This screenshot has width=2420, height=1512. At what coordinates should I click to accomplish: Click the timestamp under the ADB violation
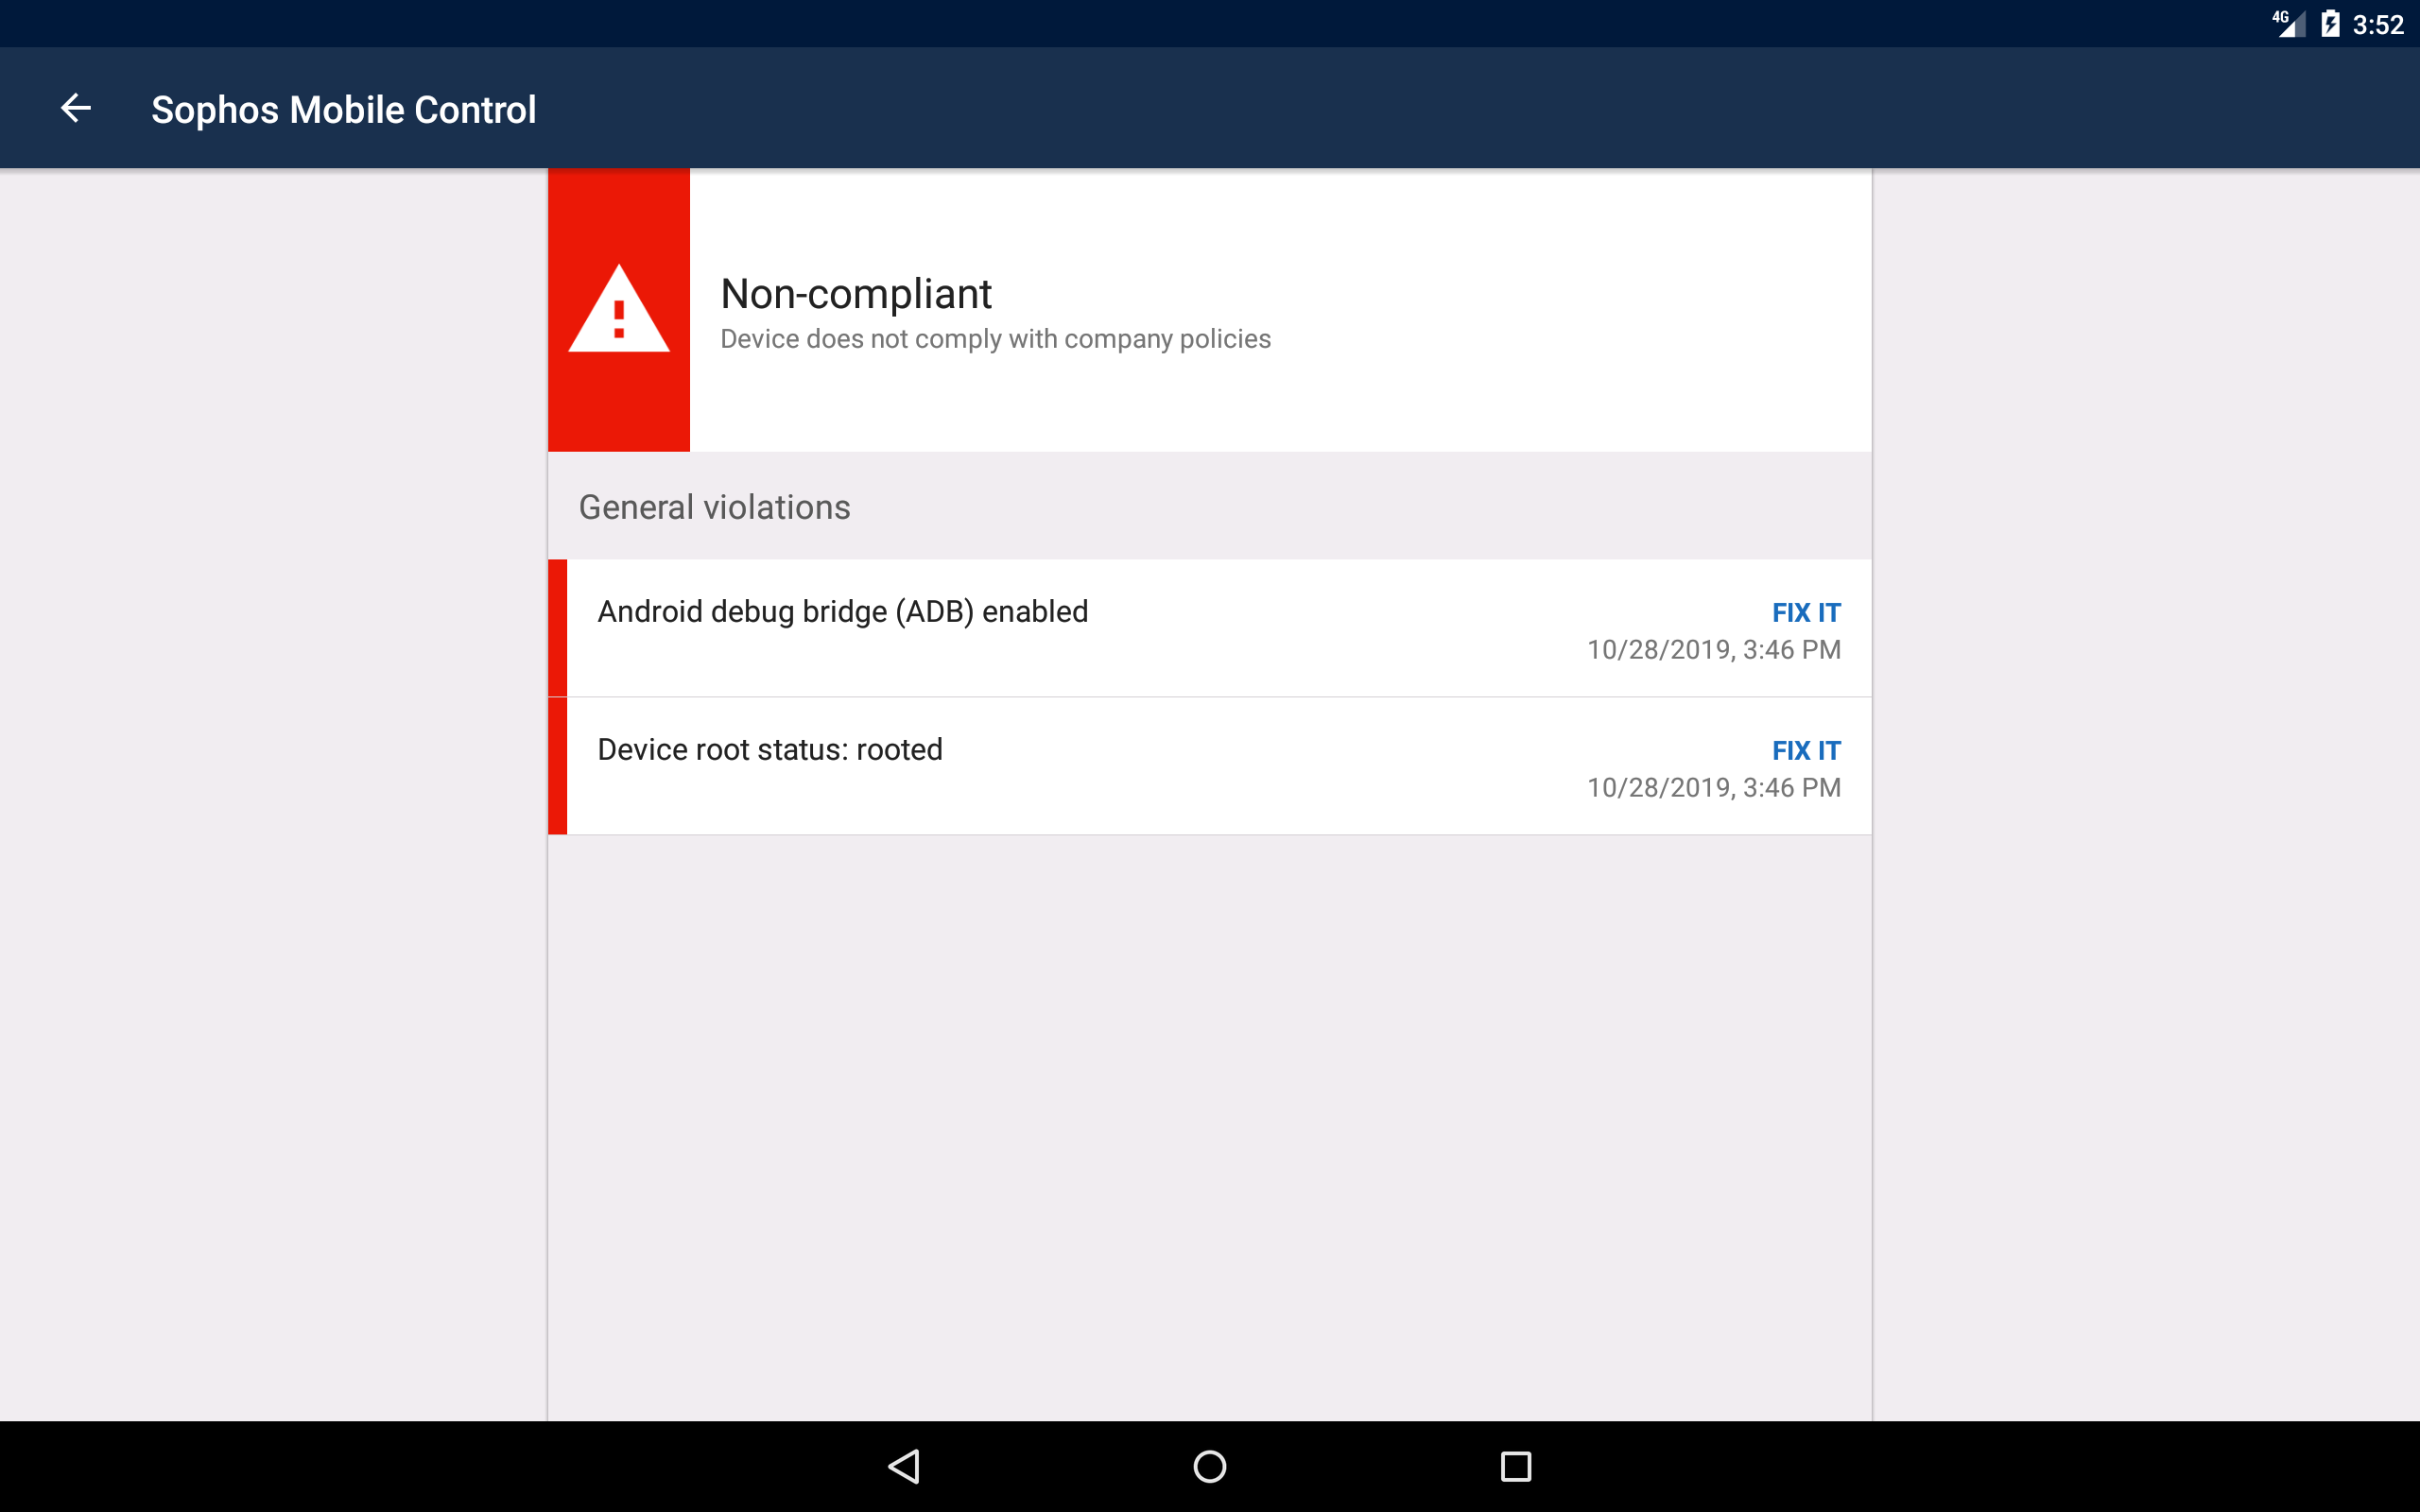[1713, 650]
